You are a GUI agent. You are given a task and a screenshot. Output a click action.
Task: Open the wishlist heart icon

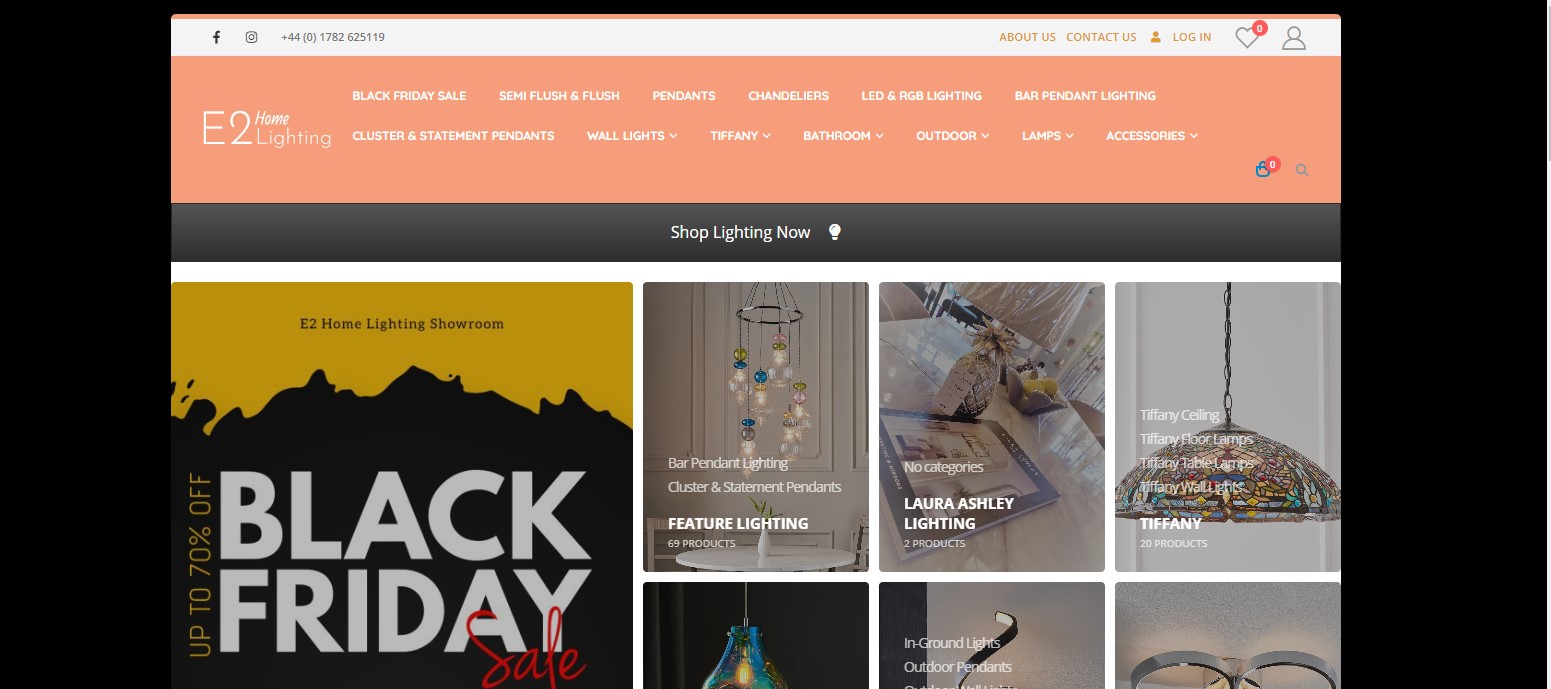(x=1246, y=37)
